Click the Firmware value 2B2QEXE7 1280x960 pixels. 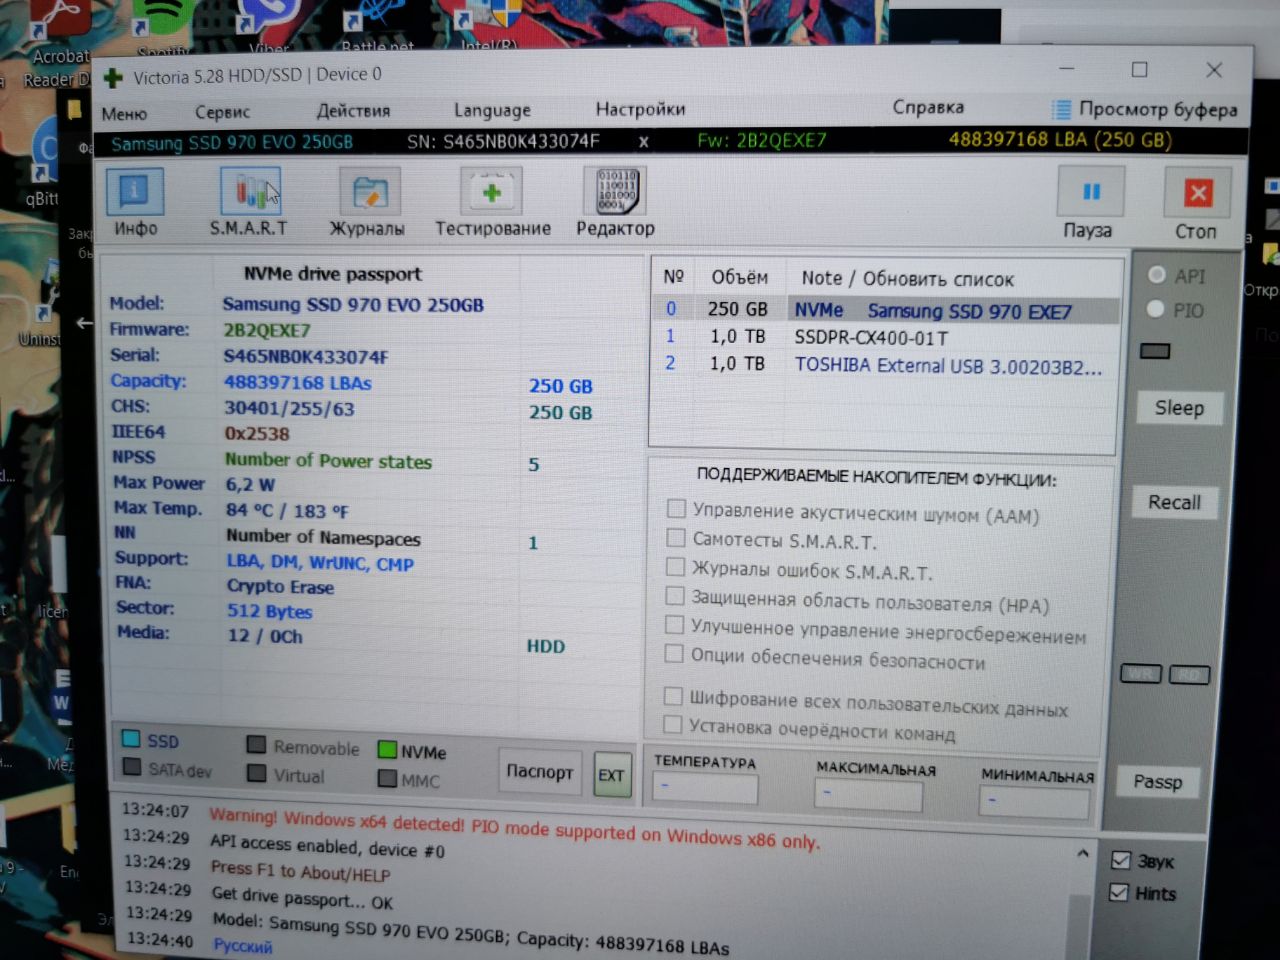[266, 330]
